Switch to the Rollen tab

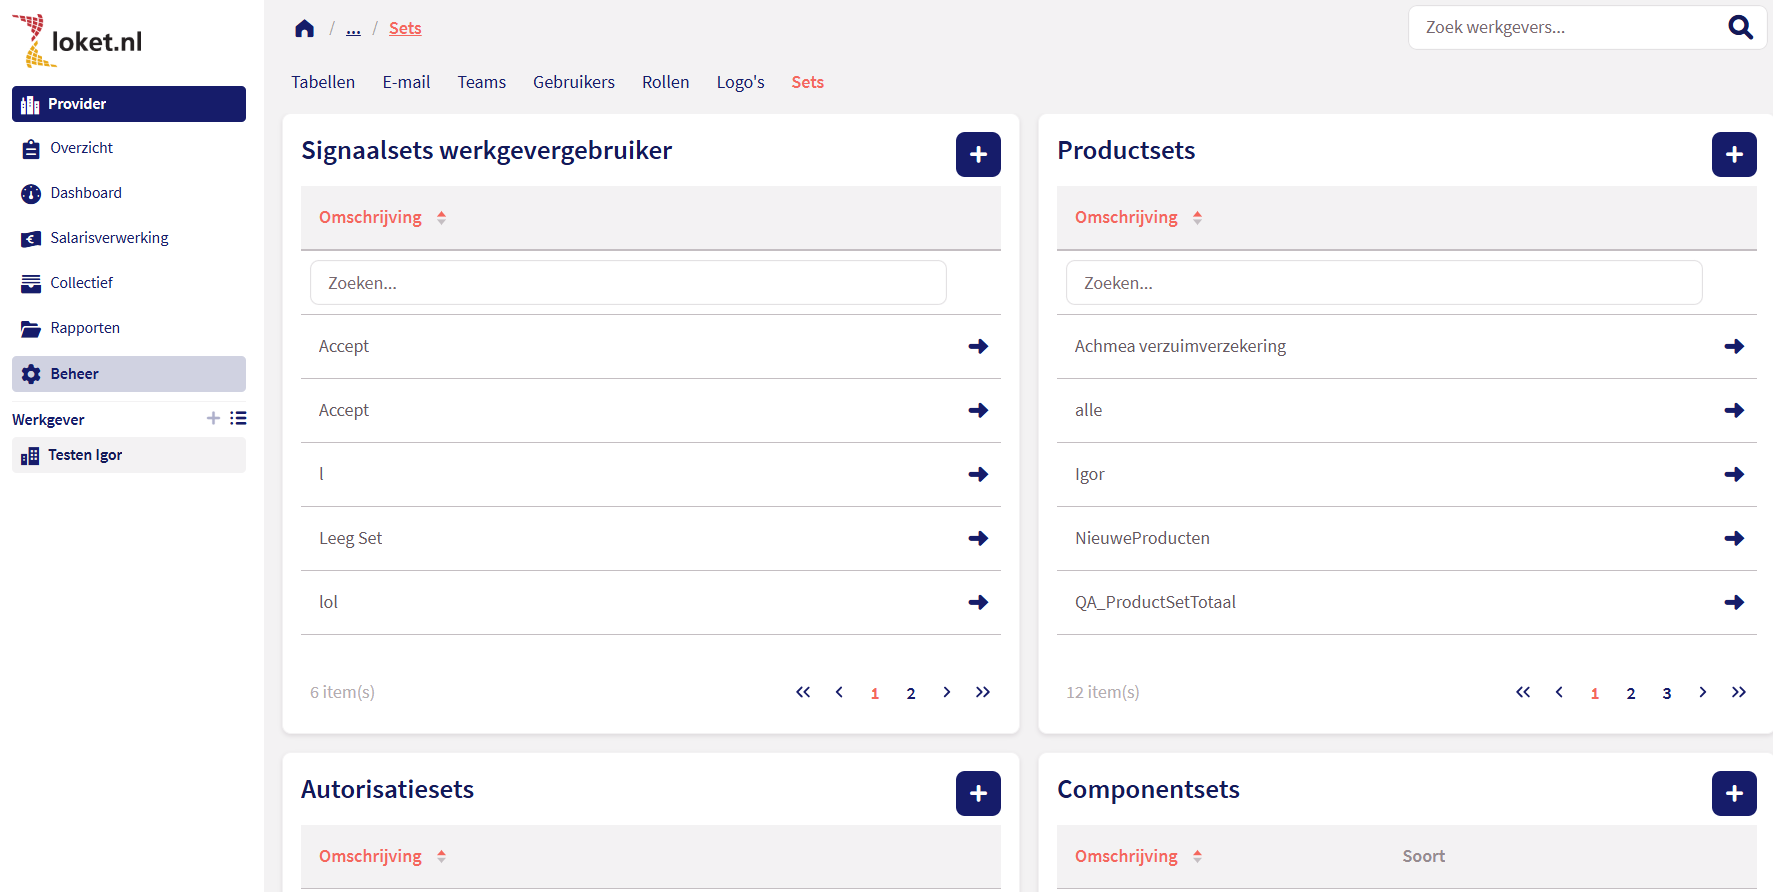point(665,82)
